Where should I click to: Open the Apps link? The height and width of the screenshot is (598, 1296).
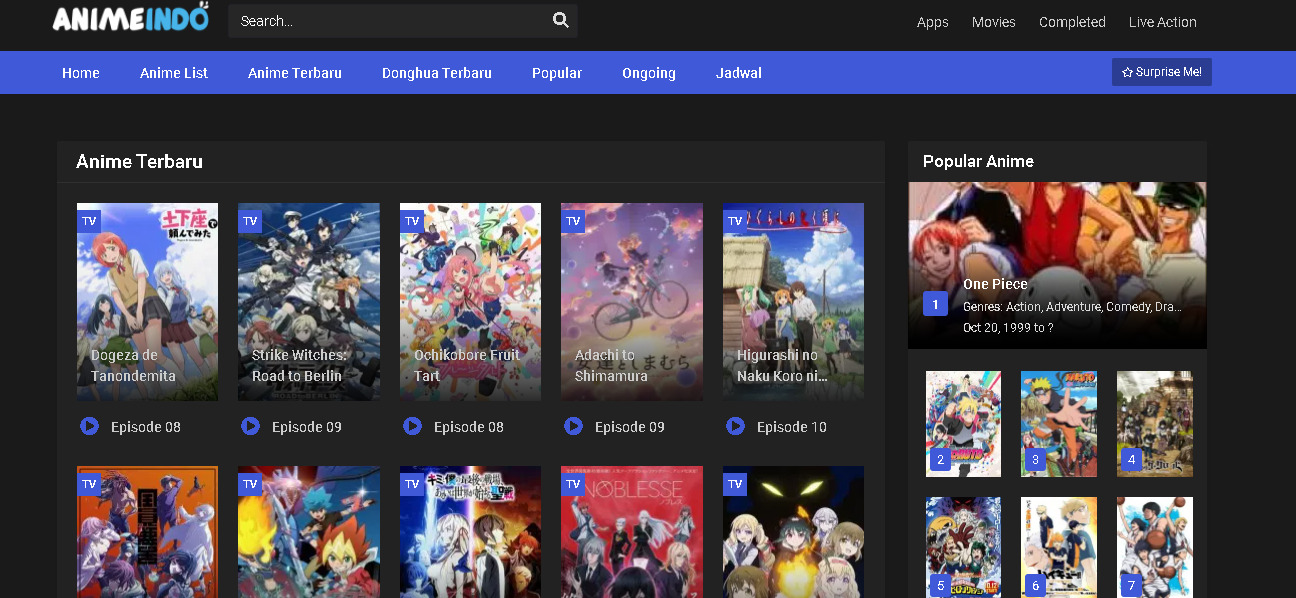click(933, 22)
